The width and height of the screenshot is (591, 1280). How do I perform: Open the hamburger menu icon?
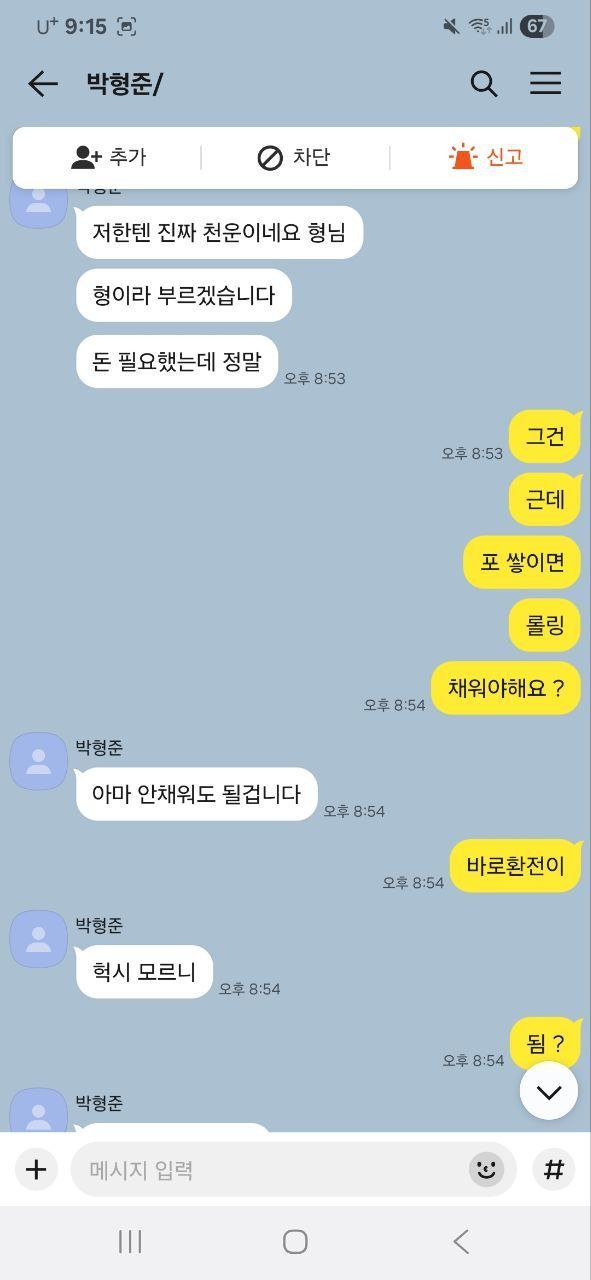[x=545, y=83]
